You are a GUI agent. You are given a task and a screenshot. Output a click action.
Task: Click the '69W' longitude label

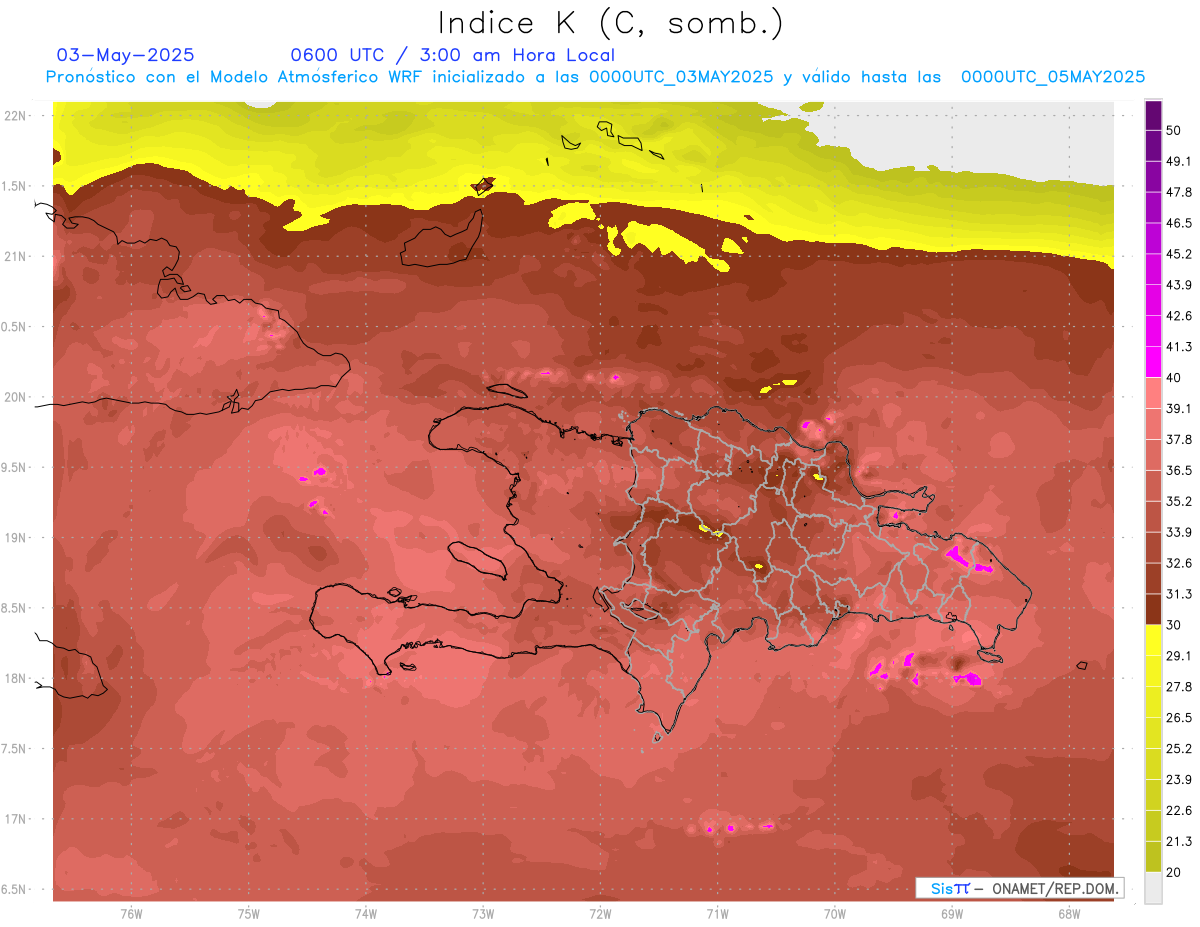[x=952, y=914]
